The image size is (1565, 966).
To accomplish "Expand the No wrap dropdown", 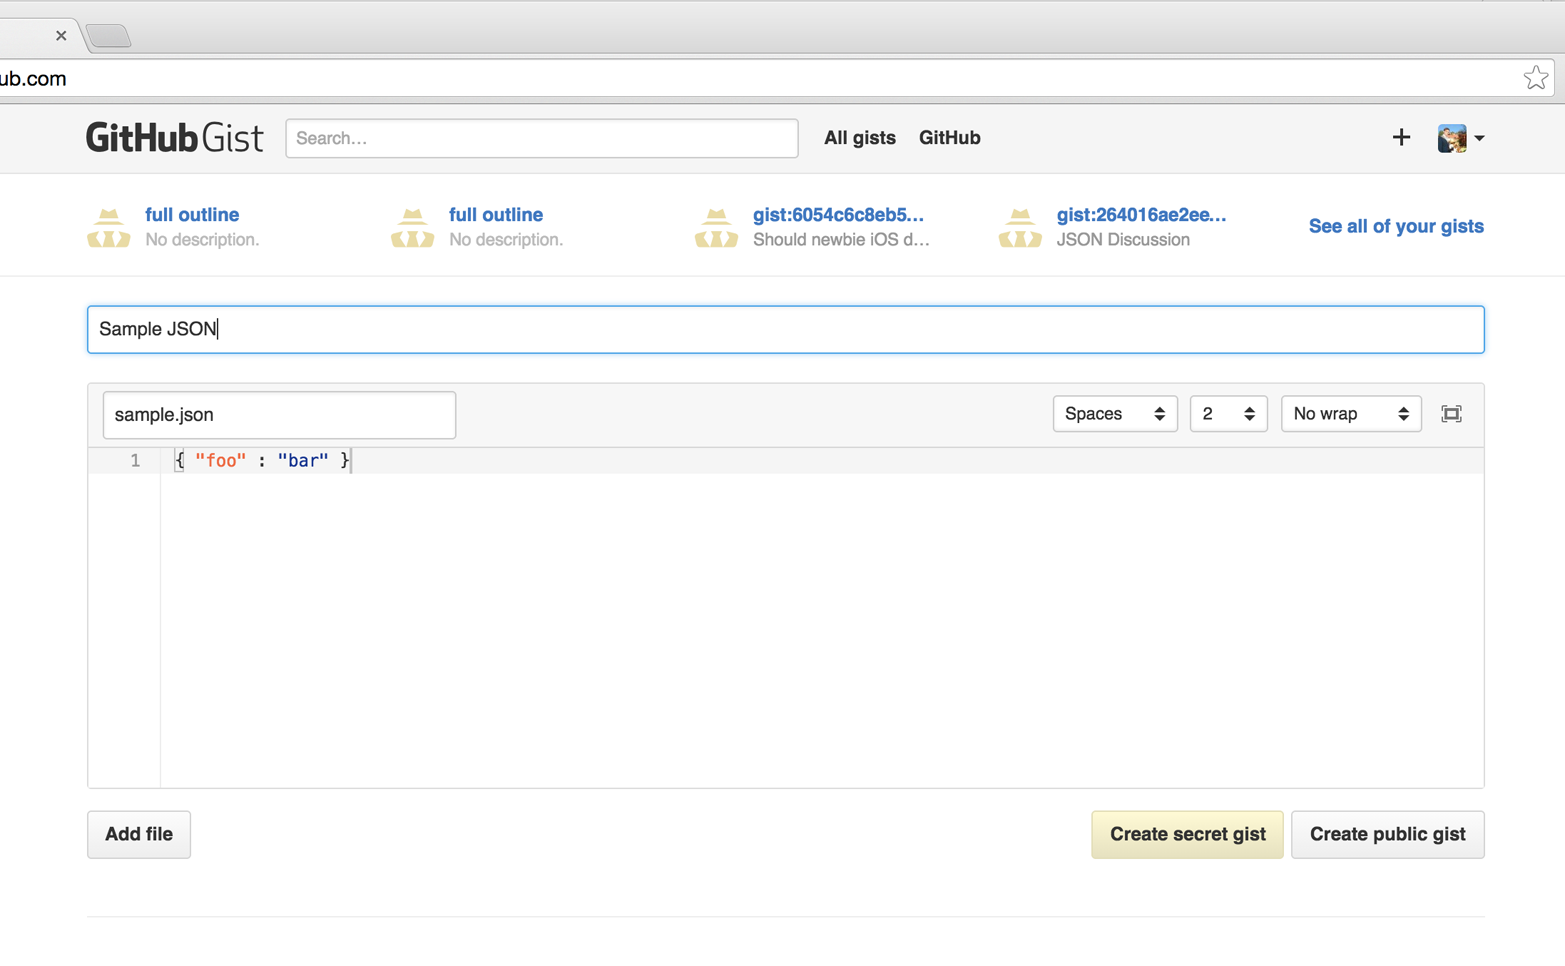I will 1350,414.
